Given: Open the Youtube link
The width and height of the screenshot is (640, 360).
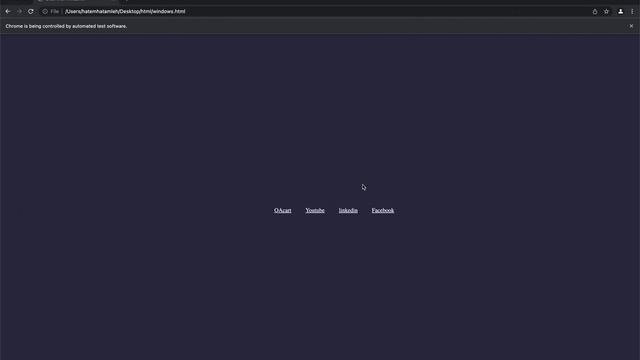Looking at the screenshot, I should click(315, 210).
